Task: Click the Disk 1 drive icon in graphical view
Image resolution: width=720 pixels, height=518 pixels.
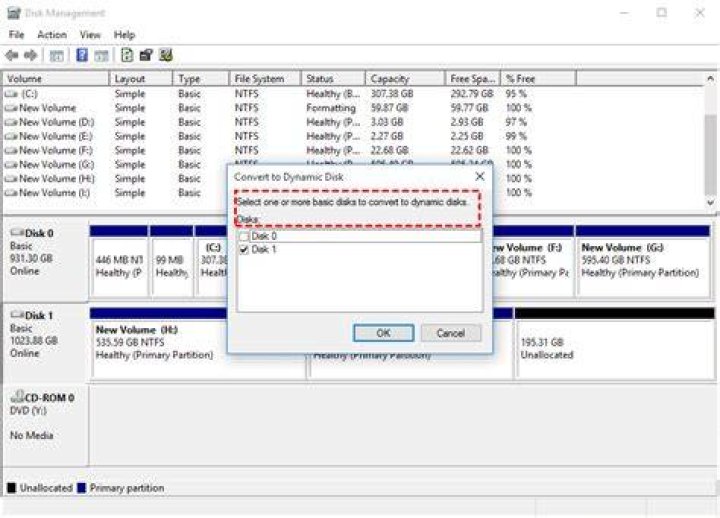Action: pos(17,315)
